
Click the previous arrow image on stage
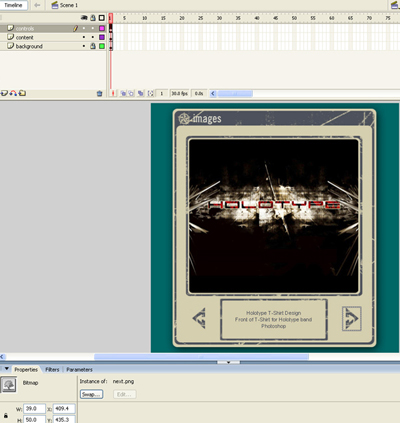pyautogui.click(x=199, y=318)
